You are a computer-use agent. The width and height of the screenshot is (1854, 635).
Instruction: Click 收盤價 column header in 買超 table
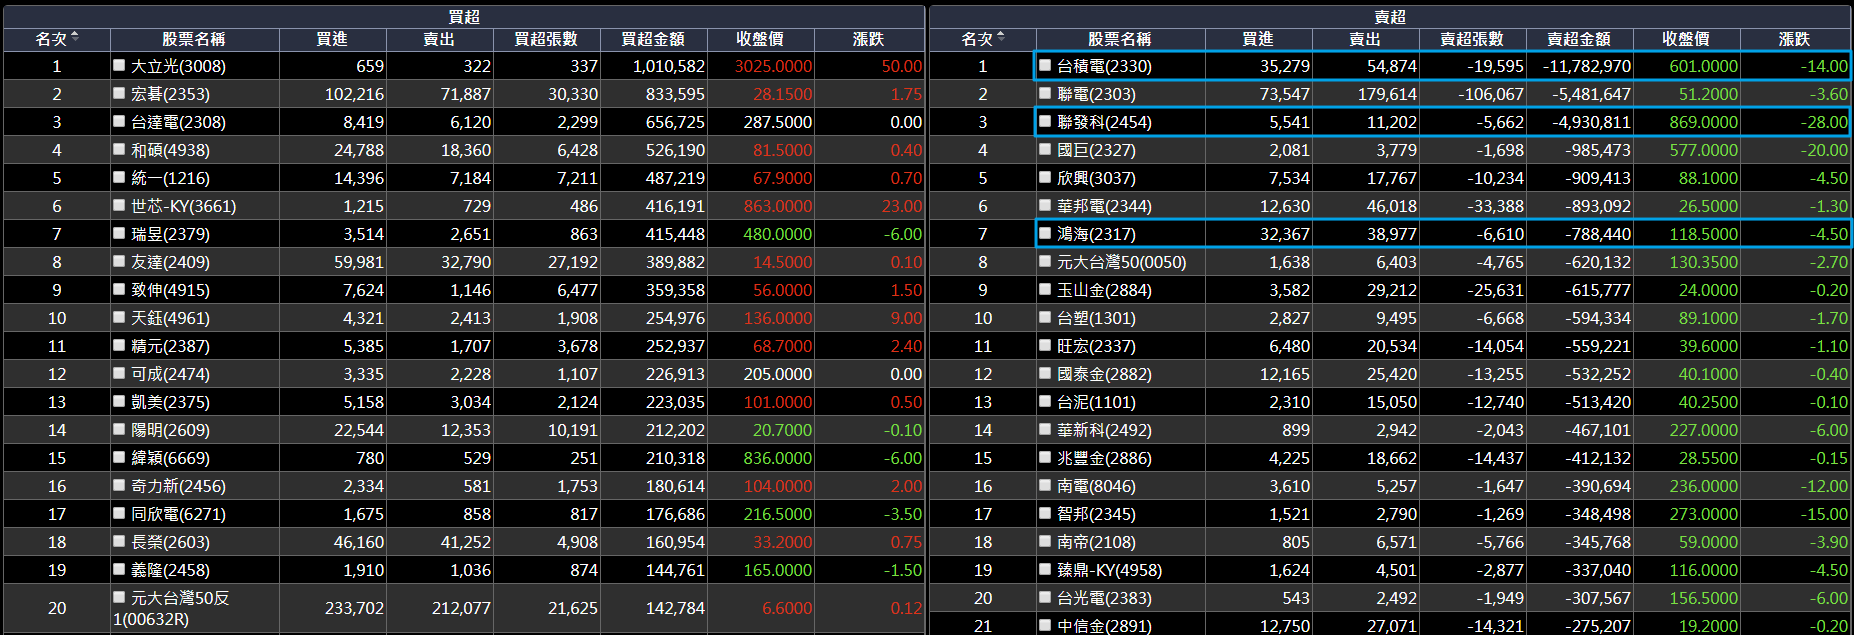click(760, 39)
